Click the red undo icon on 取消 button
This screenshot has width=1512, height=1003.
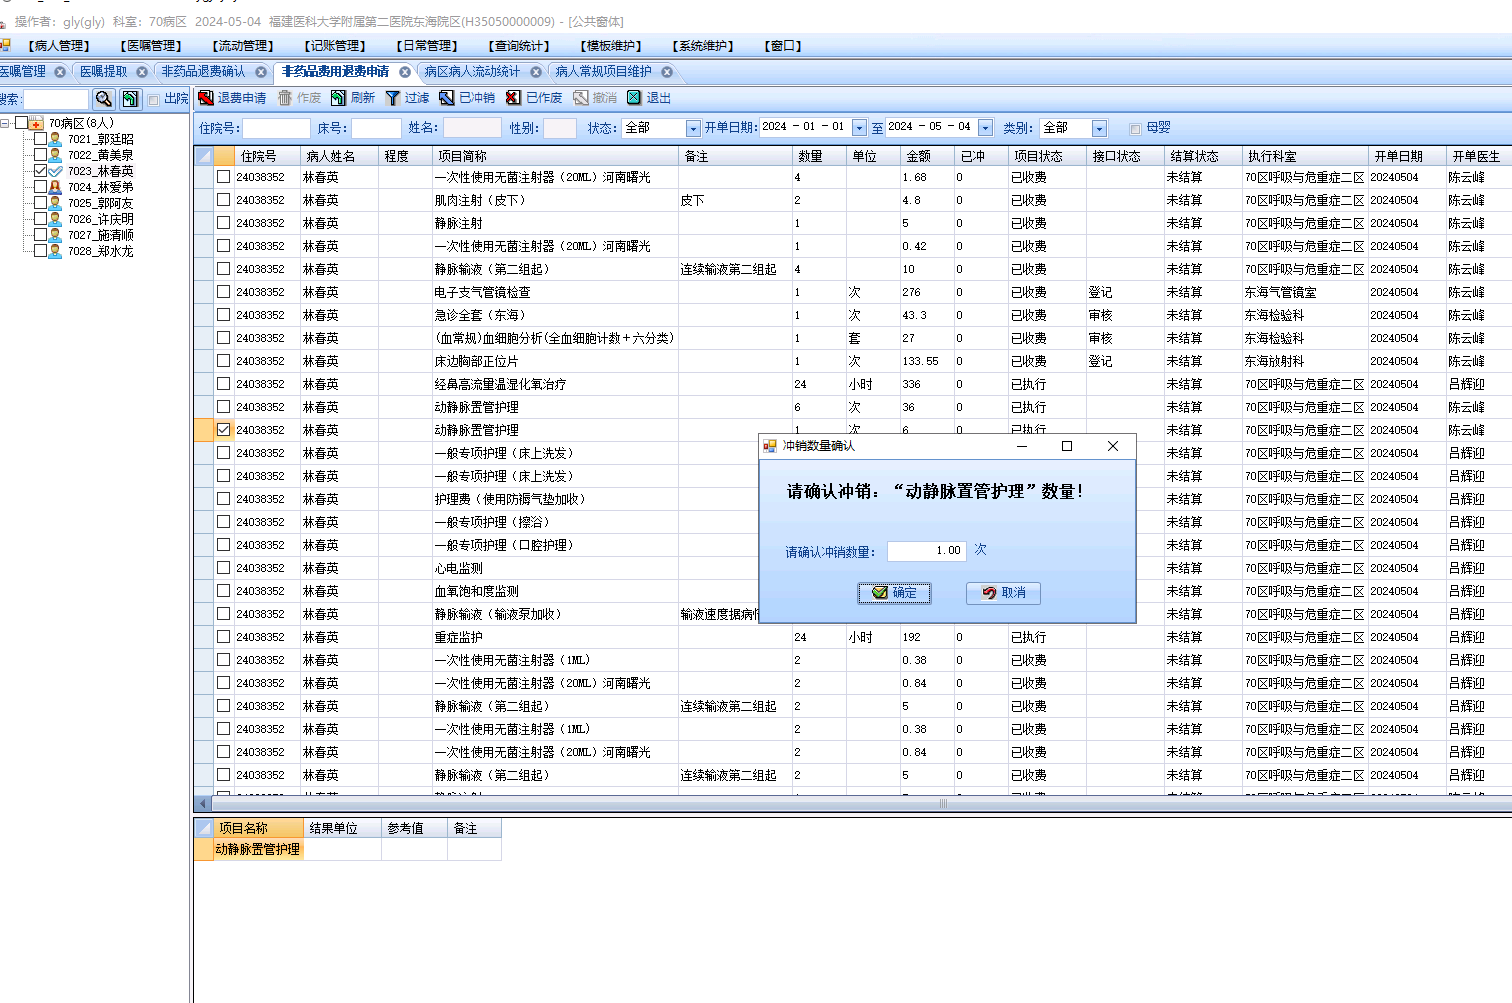coord(990,593)
